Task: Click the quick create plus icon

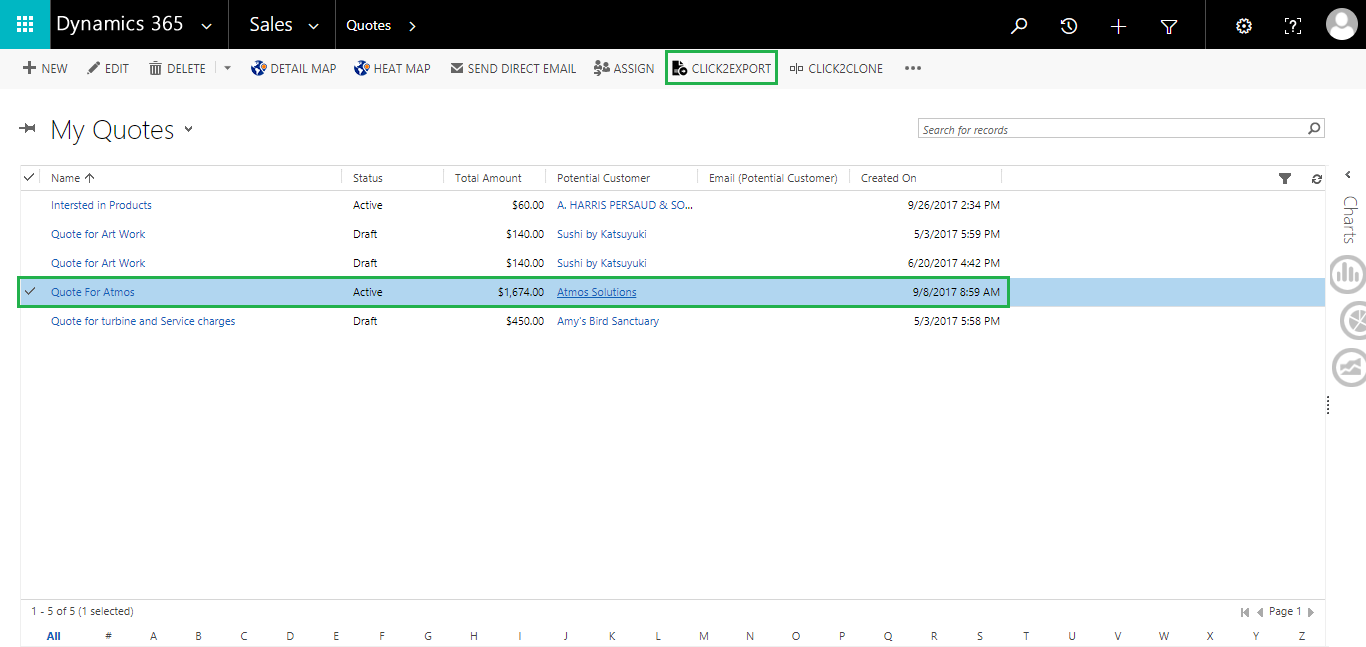Action: (x=1119, y=26)
